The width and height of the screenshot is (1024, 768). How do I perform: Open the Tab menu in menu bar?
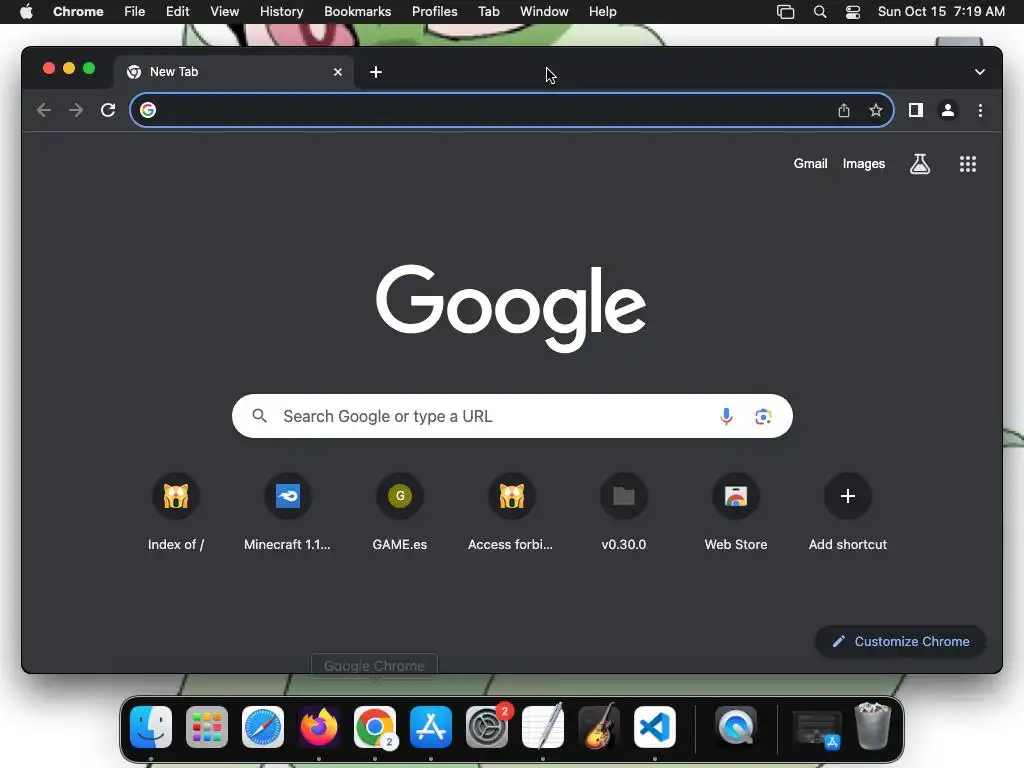[x=488, y=12]
